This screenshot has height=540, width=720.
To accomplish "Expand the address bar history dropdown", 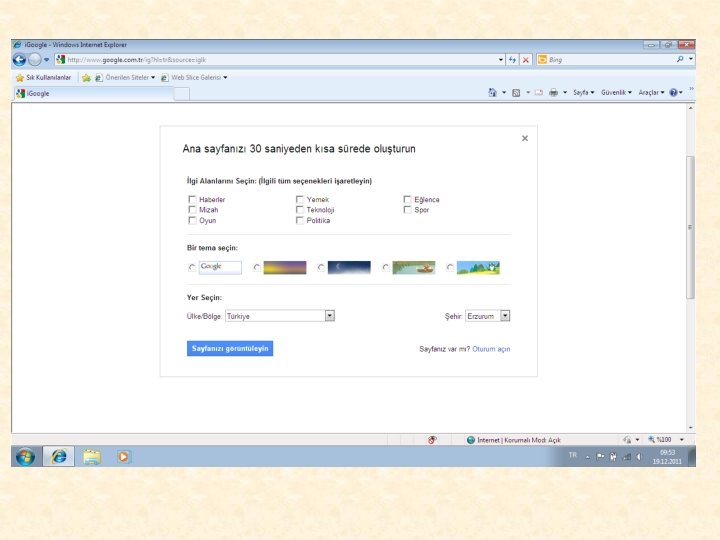I will pyautogui.click(x=501, y=60).
